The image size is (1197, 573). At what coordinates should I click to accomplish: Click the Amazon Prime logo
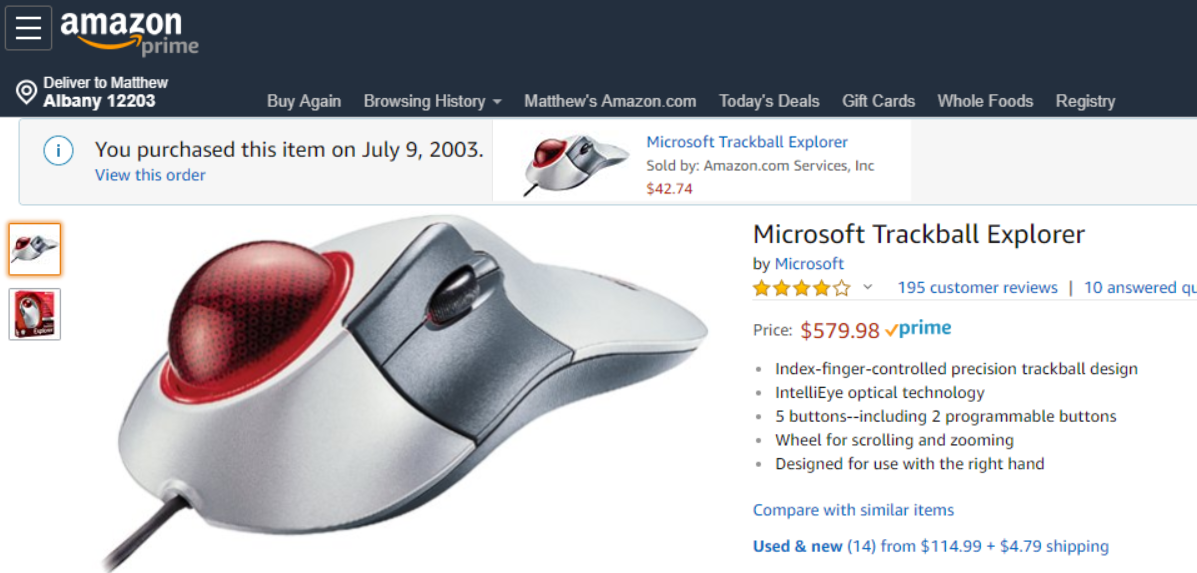point(128,33)
